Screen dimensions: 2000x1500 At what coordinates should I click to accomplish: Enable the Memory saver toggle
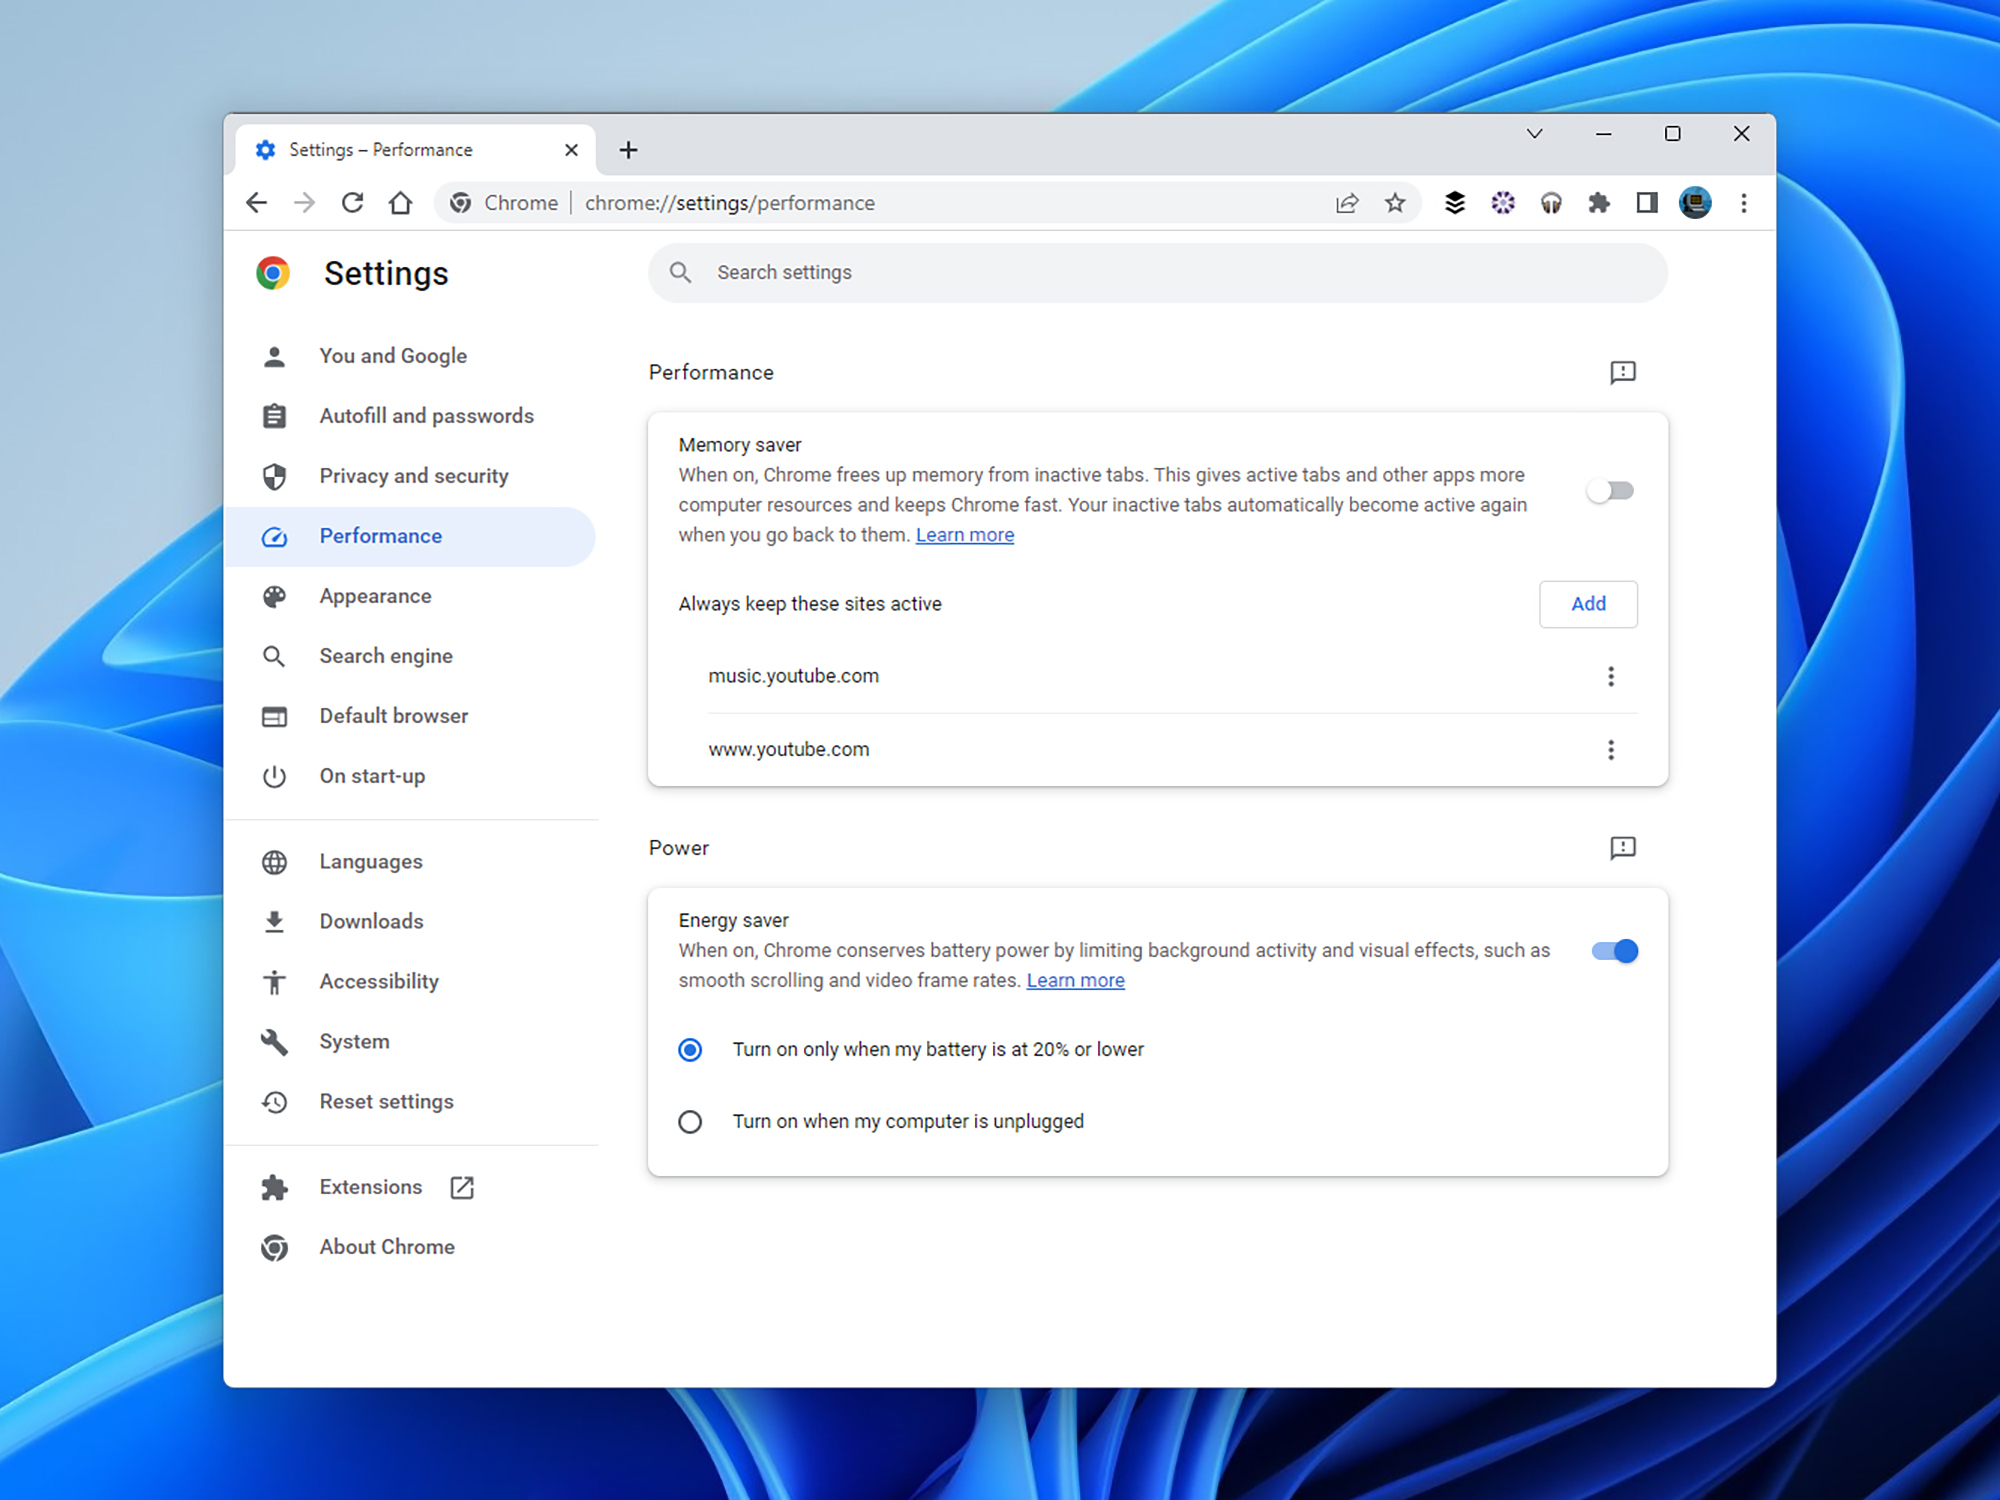(1610, 491)
